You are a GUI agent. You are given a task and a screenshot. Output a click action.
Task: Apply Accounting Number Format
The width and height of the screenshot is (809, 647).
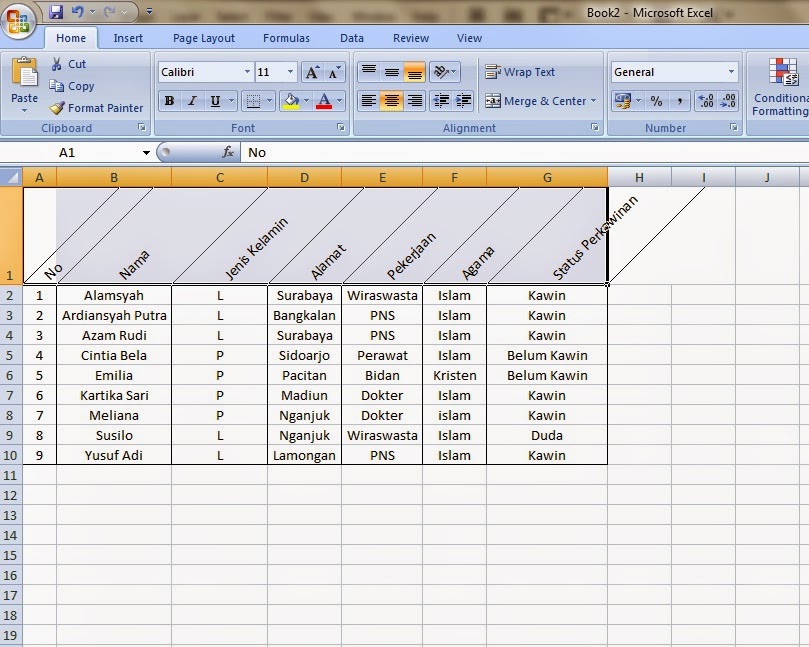point(623,101)
